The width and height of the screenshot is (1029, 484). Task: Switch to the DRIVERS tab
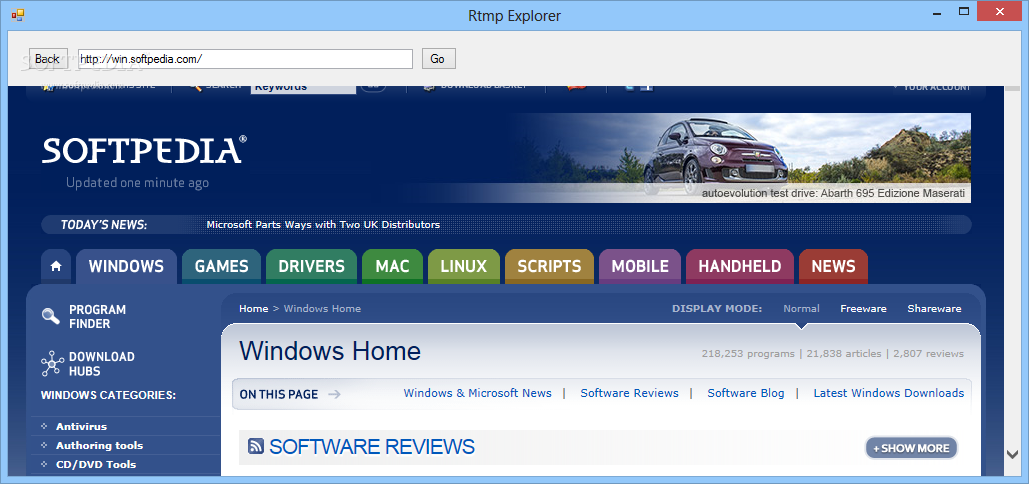coord(311,266)
